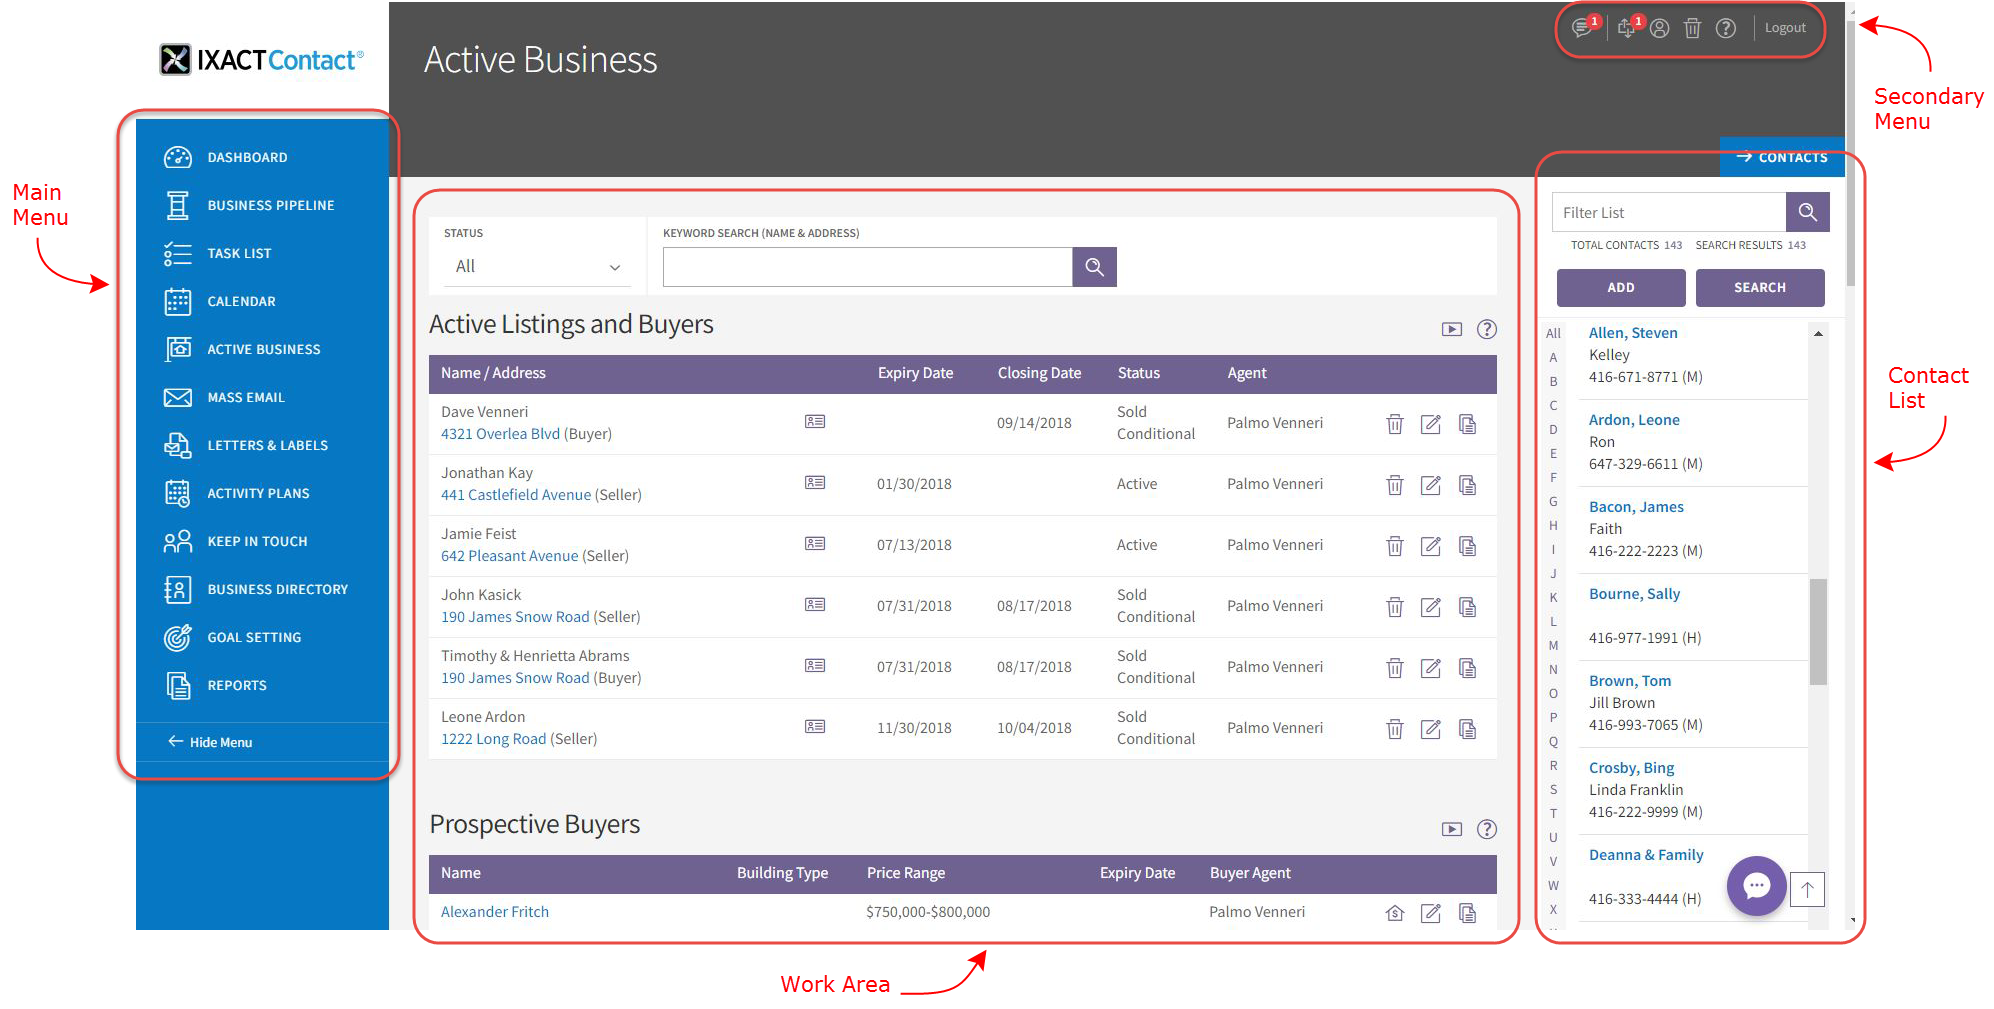The height and width of the screenshot is (1009, 1994).
Task: Open contact card icon for Jamie Feist
Action: (815, 544)
